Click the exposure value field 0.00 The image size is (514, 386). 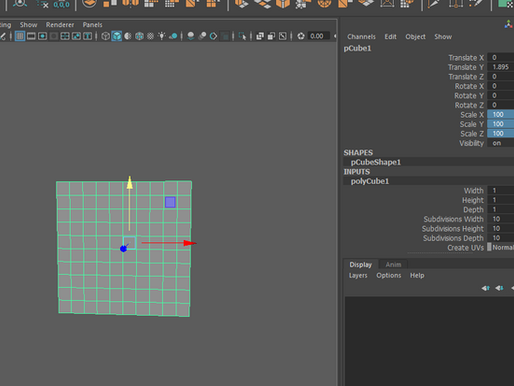(x=318, y=36)
